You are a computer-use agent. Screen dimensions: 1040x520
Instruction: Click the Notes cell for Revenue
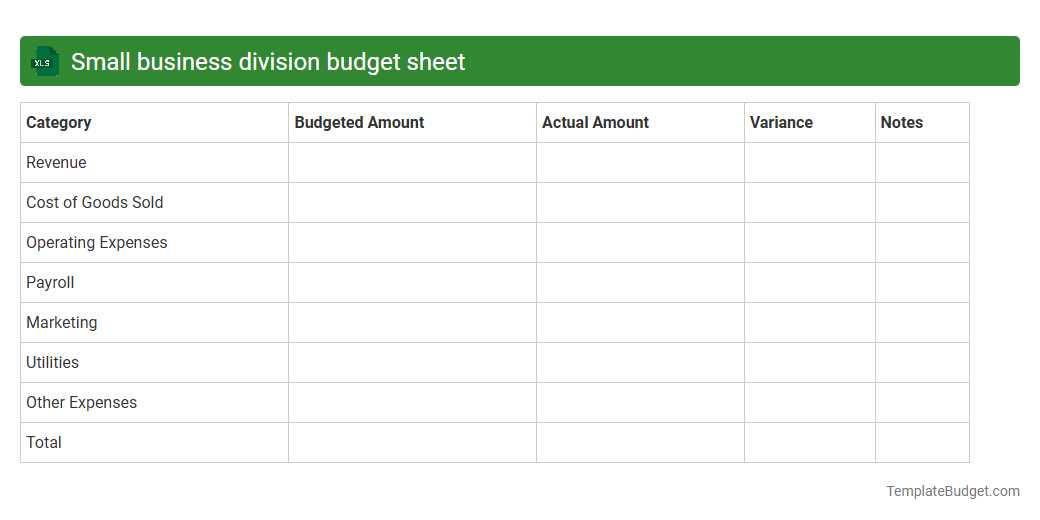click(923, 162)
